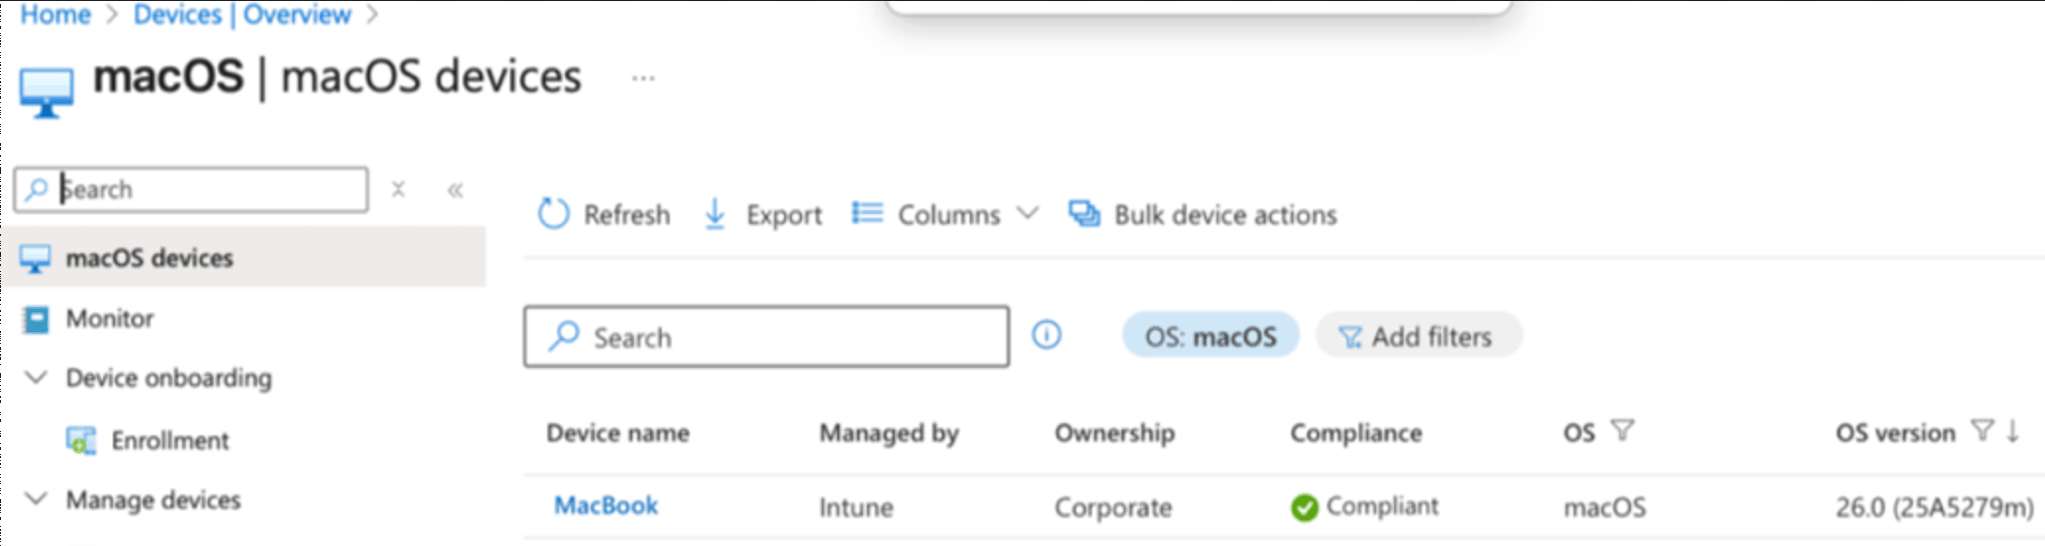
Task: Go to Home breadcrumb link
Action: [56, 15]
